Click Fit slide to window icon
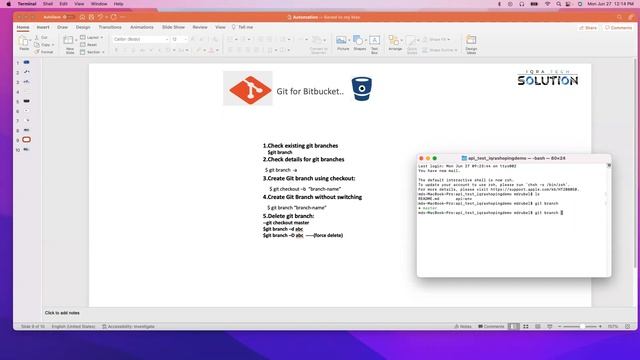The width and height of the screenshot is (640, 360). click(628, 327)
